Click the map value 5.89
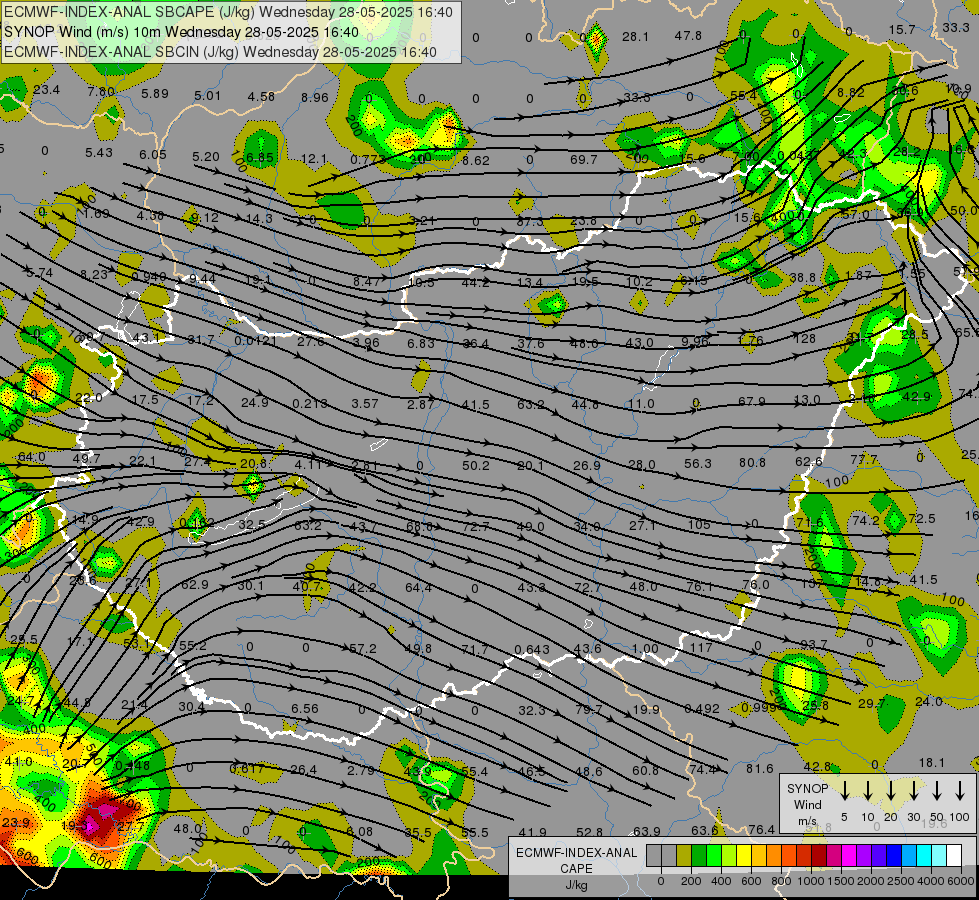Viewport: 979px width, 900px height. click(x=155, y=94)
